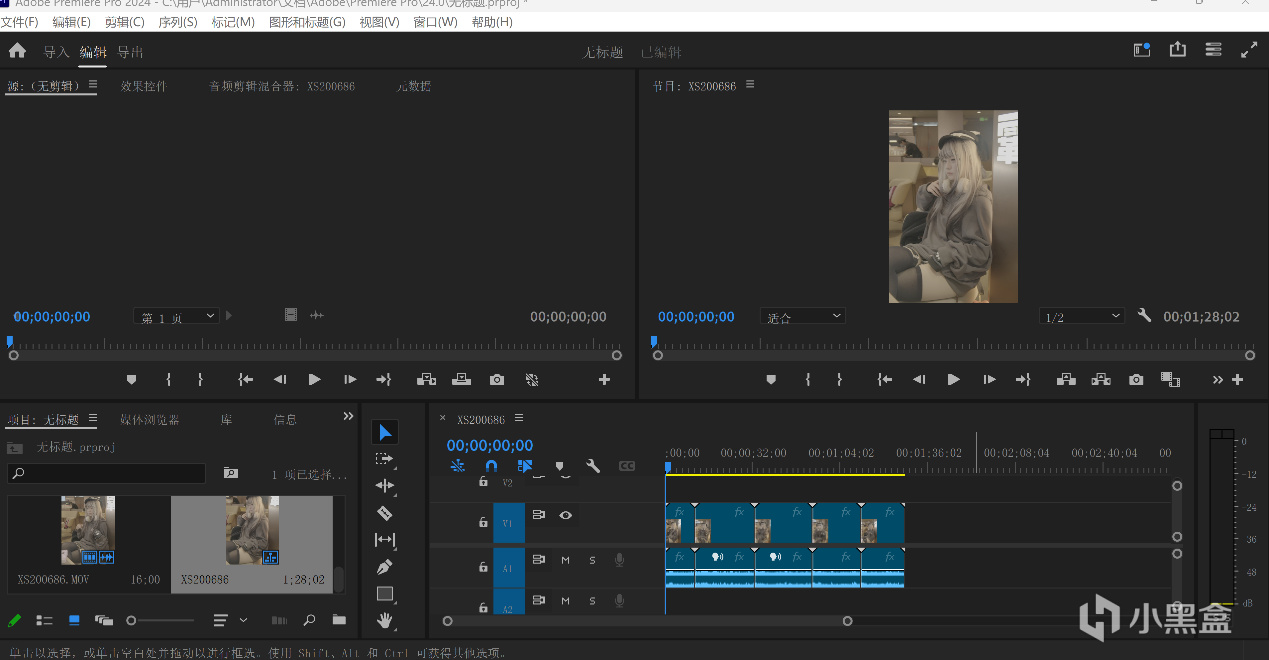This screenshot has width=1269, height=660.
Task: Open the 1/2 playback resolution dropdown
Action: (1082, 317)
